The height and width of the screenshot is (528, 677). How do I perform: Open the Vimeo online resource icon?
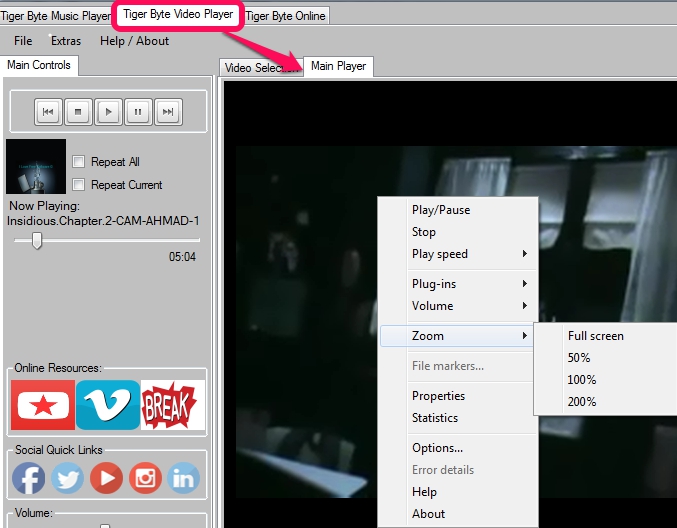coord(107,405)
